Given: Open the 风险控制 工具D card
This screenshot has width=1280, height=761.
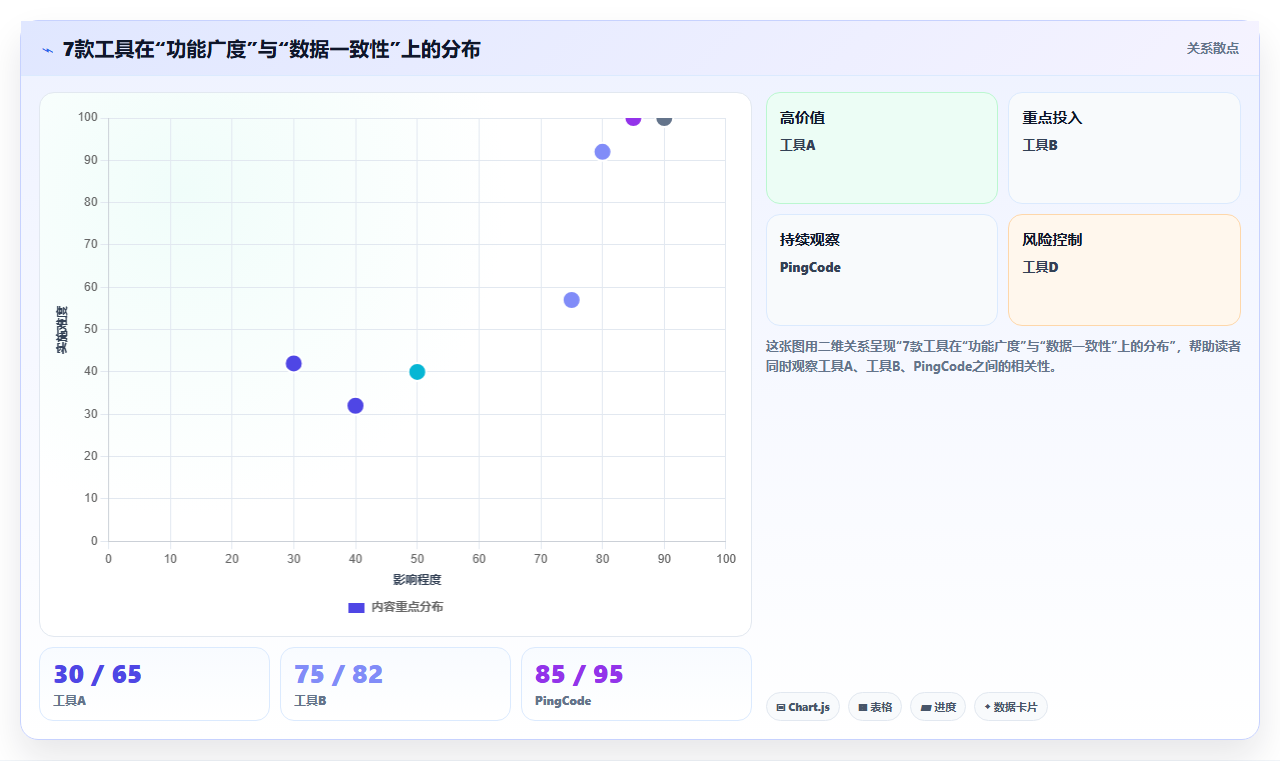Looking at the screenshot, I should point(1124,270).
